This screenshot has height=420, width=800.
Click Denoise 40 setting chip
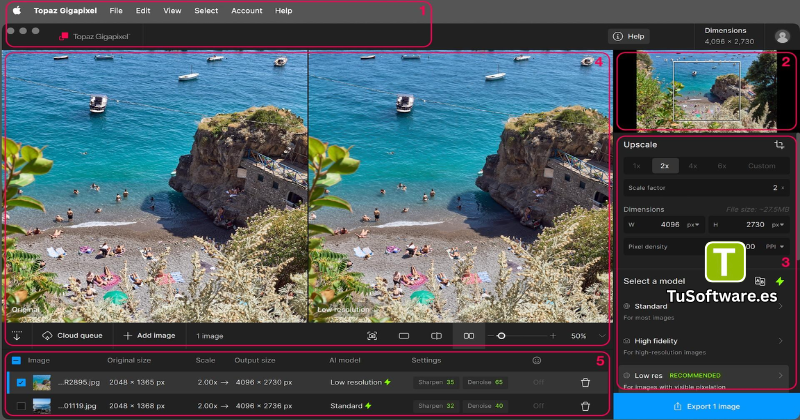tap(485, 406)
